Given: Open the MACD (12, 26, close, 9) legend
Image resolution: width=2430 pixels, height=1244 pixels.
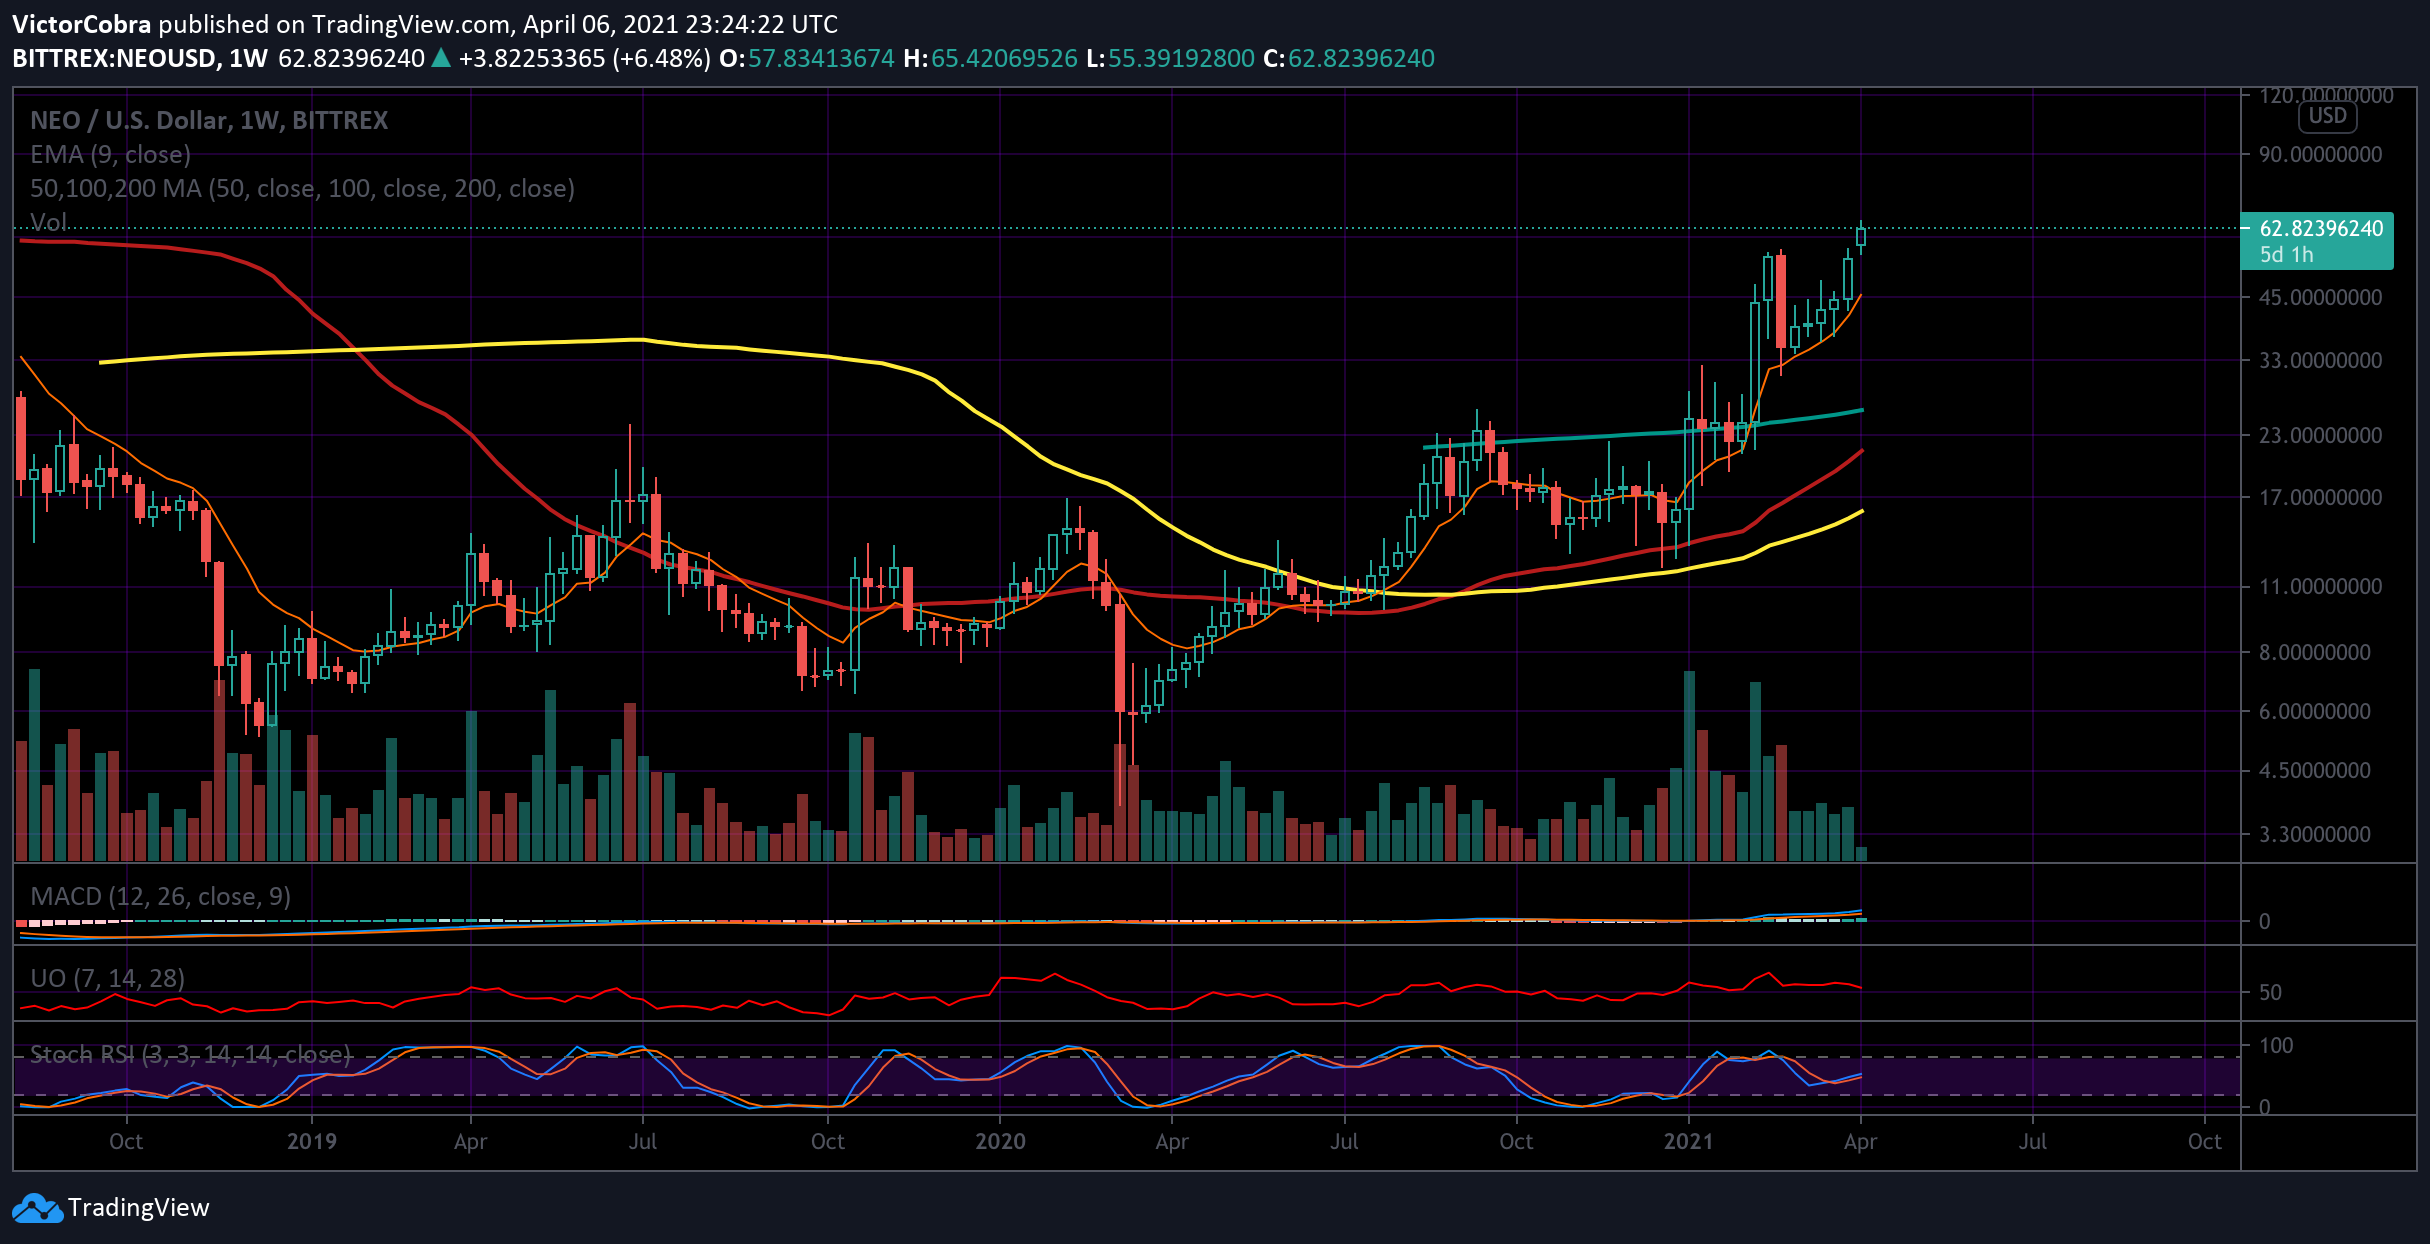Looking at the screenshot, I should coord(160,896).
